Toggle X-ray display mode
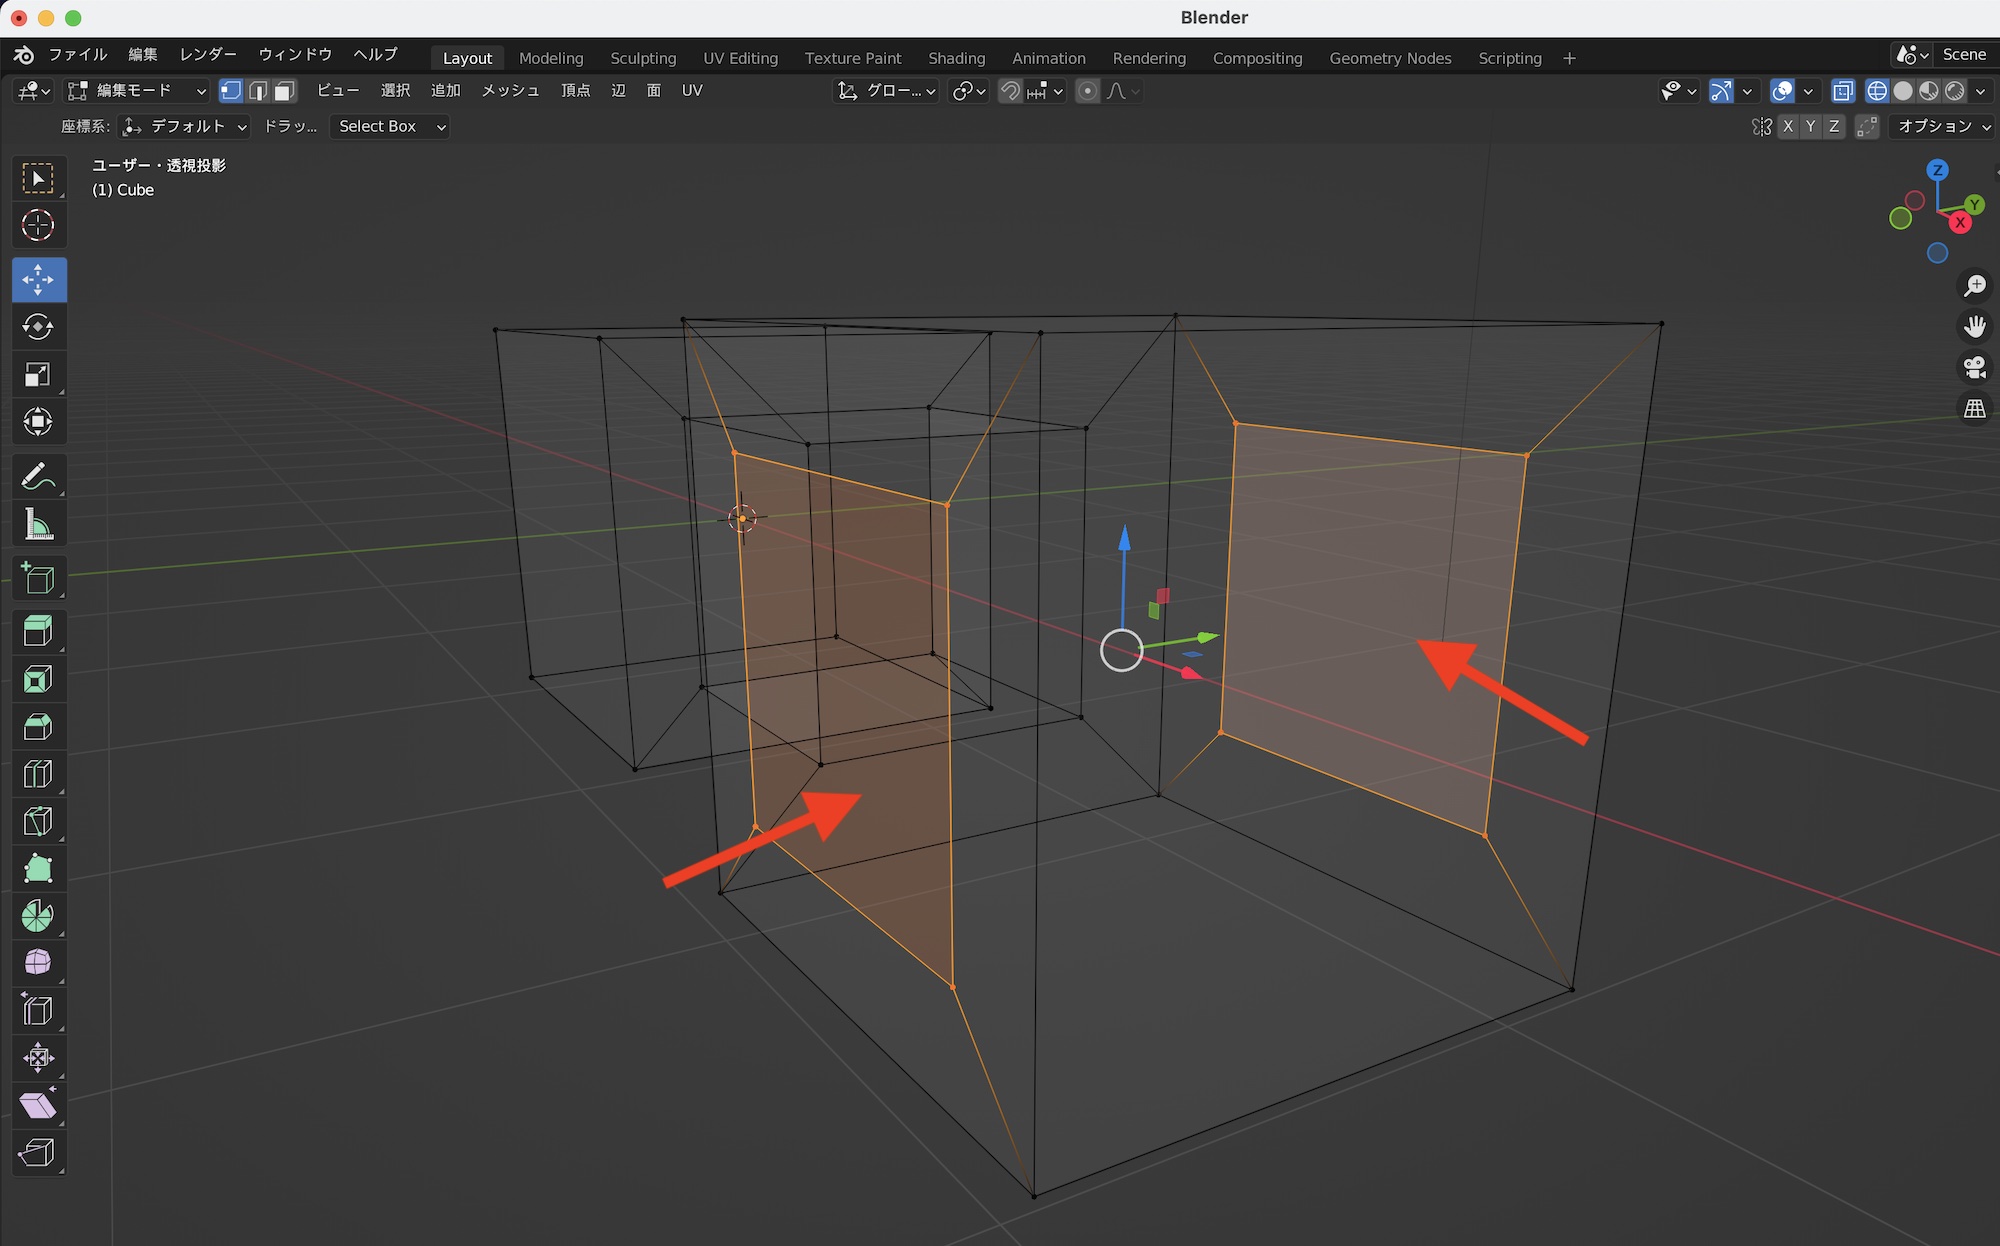The height and width of the screenshot is (1246, 2000). (x=1843, y=91)
